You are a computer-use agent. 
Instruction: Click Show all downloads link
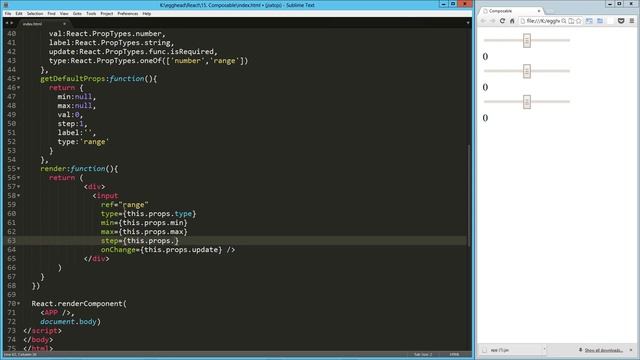tap(603, 350)
